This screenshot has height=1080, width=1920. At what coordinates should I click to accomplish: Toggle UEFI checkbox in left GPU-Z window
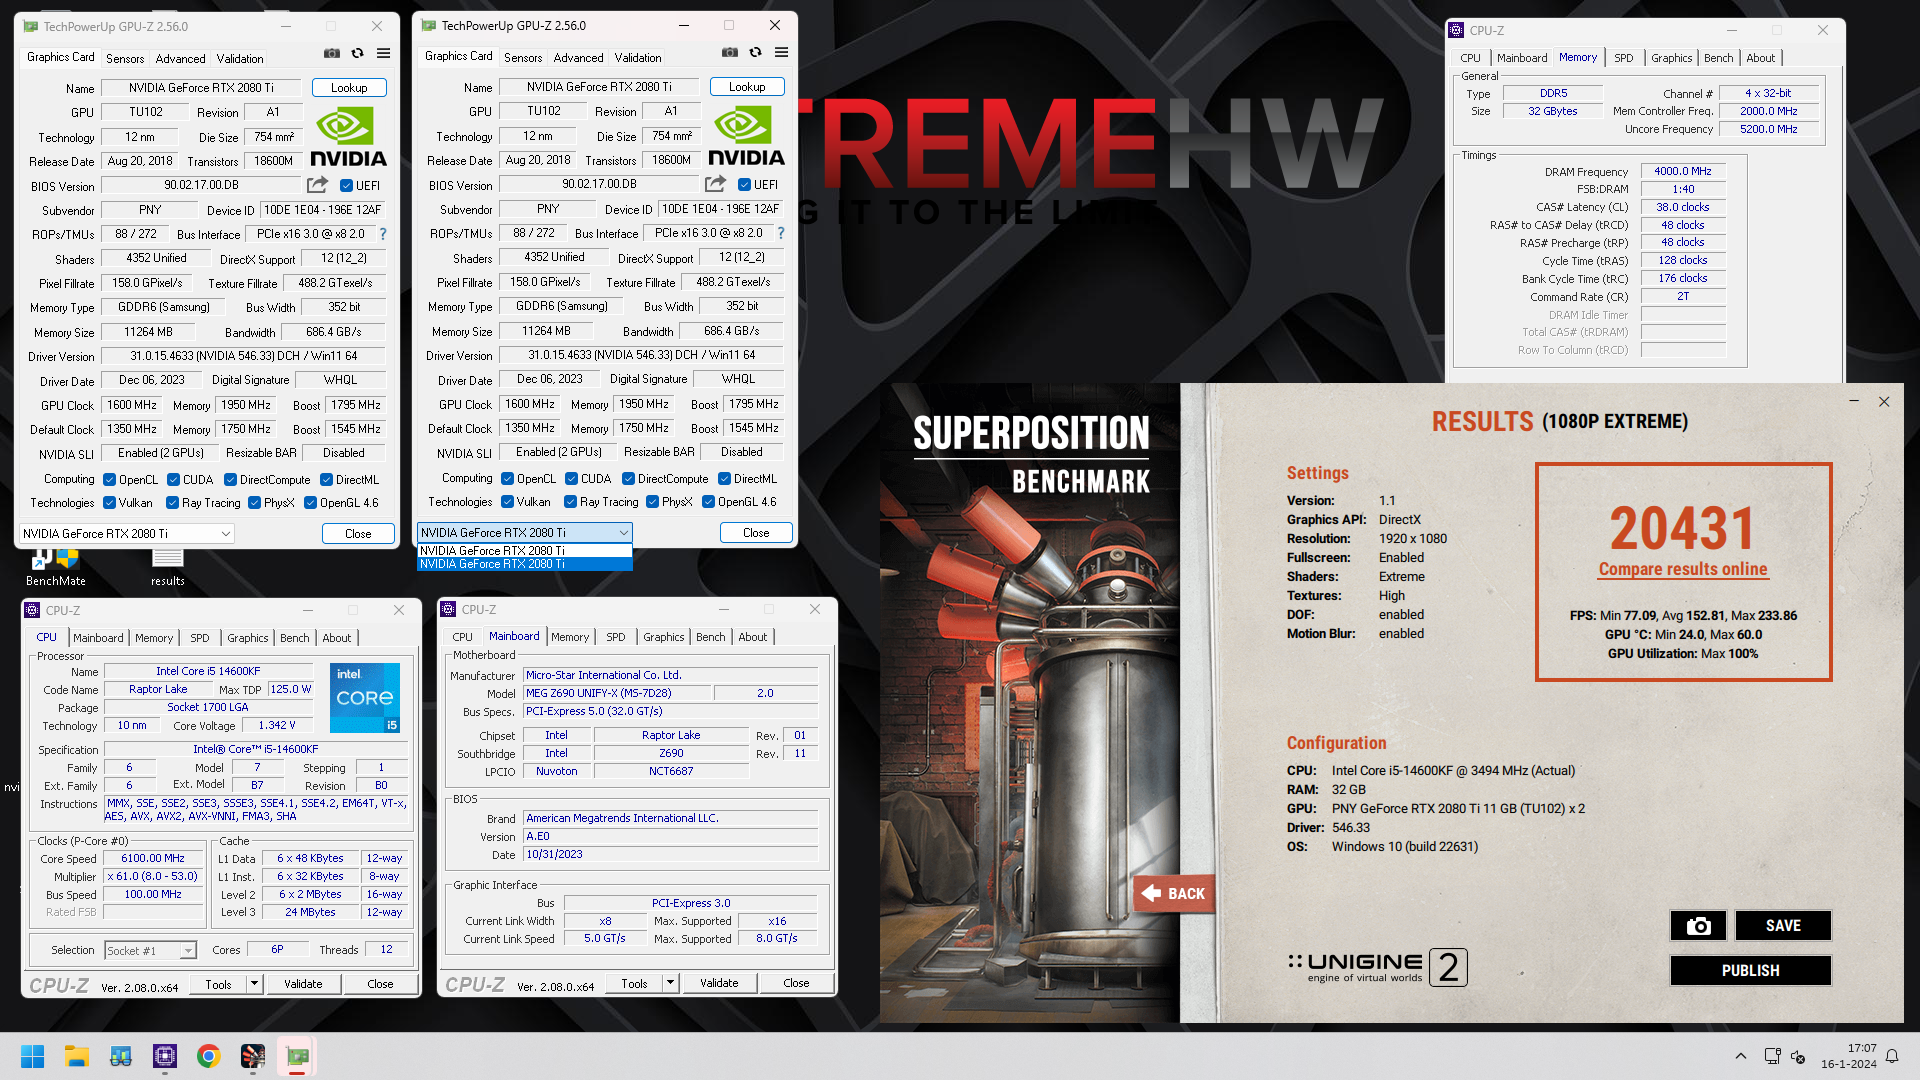pos(346,186)
